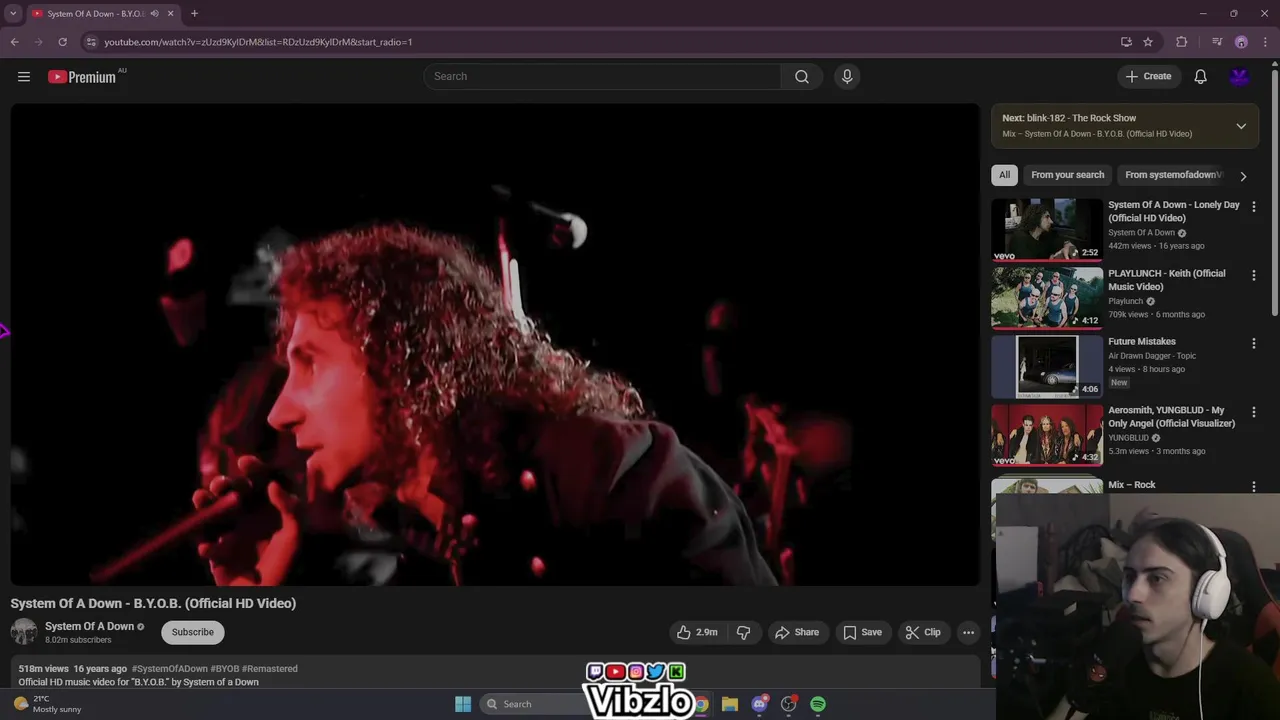Close the System Of A Down tab

pyautogui.click(x=171, y=14)
